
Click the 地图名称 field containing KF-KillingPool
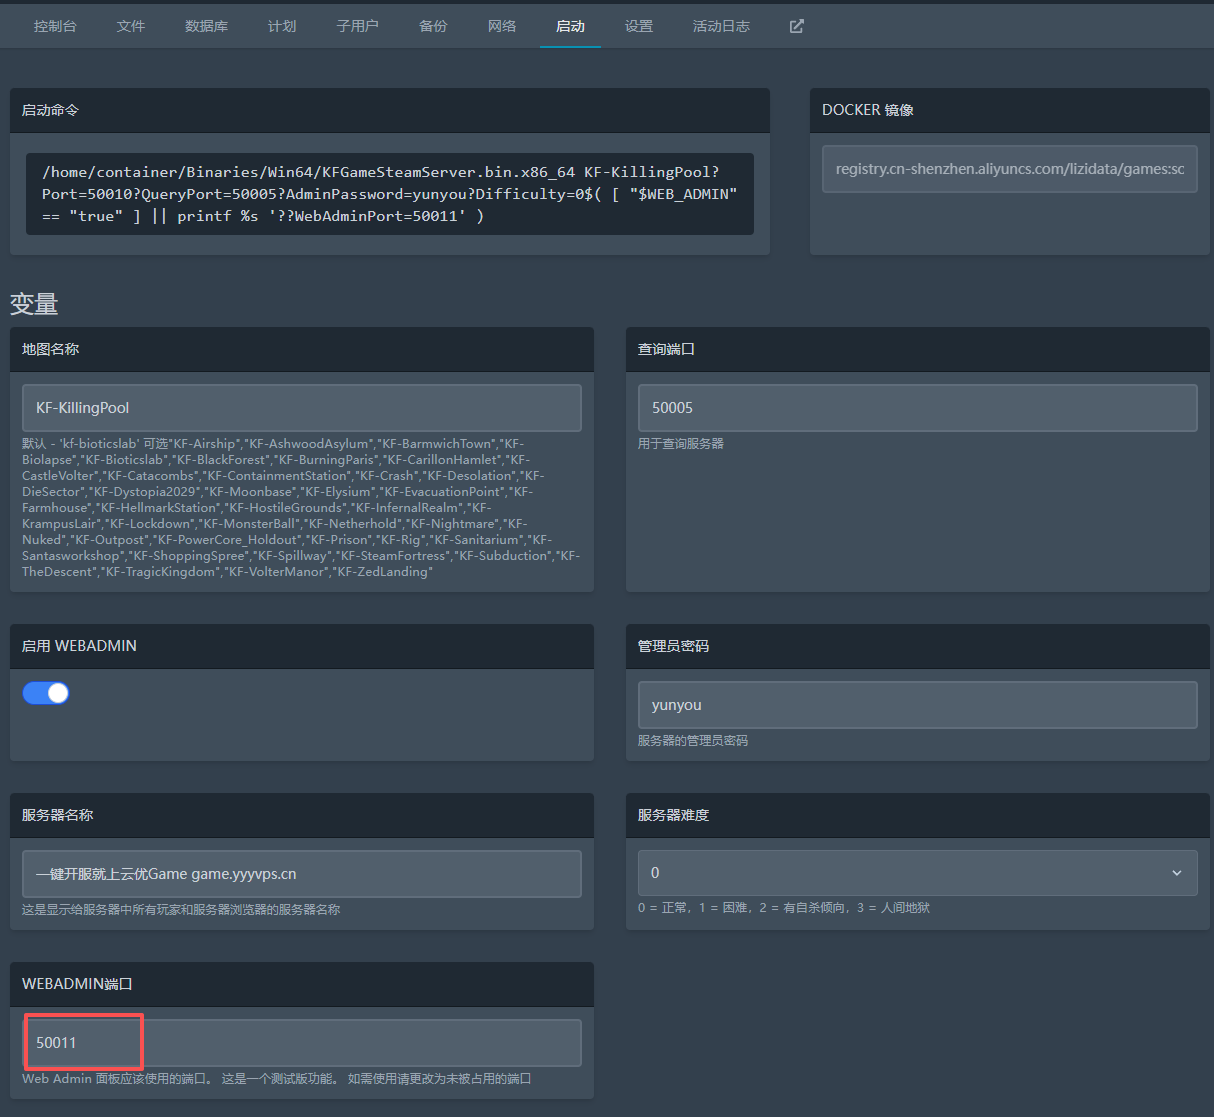[x=301, y=408]
